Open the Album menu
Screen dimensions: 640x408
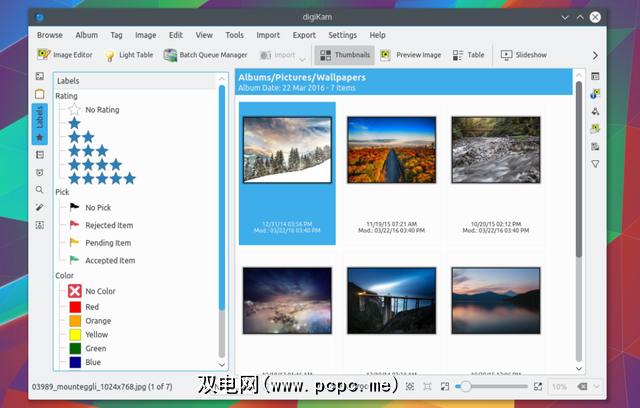[x=87, y=35]
